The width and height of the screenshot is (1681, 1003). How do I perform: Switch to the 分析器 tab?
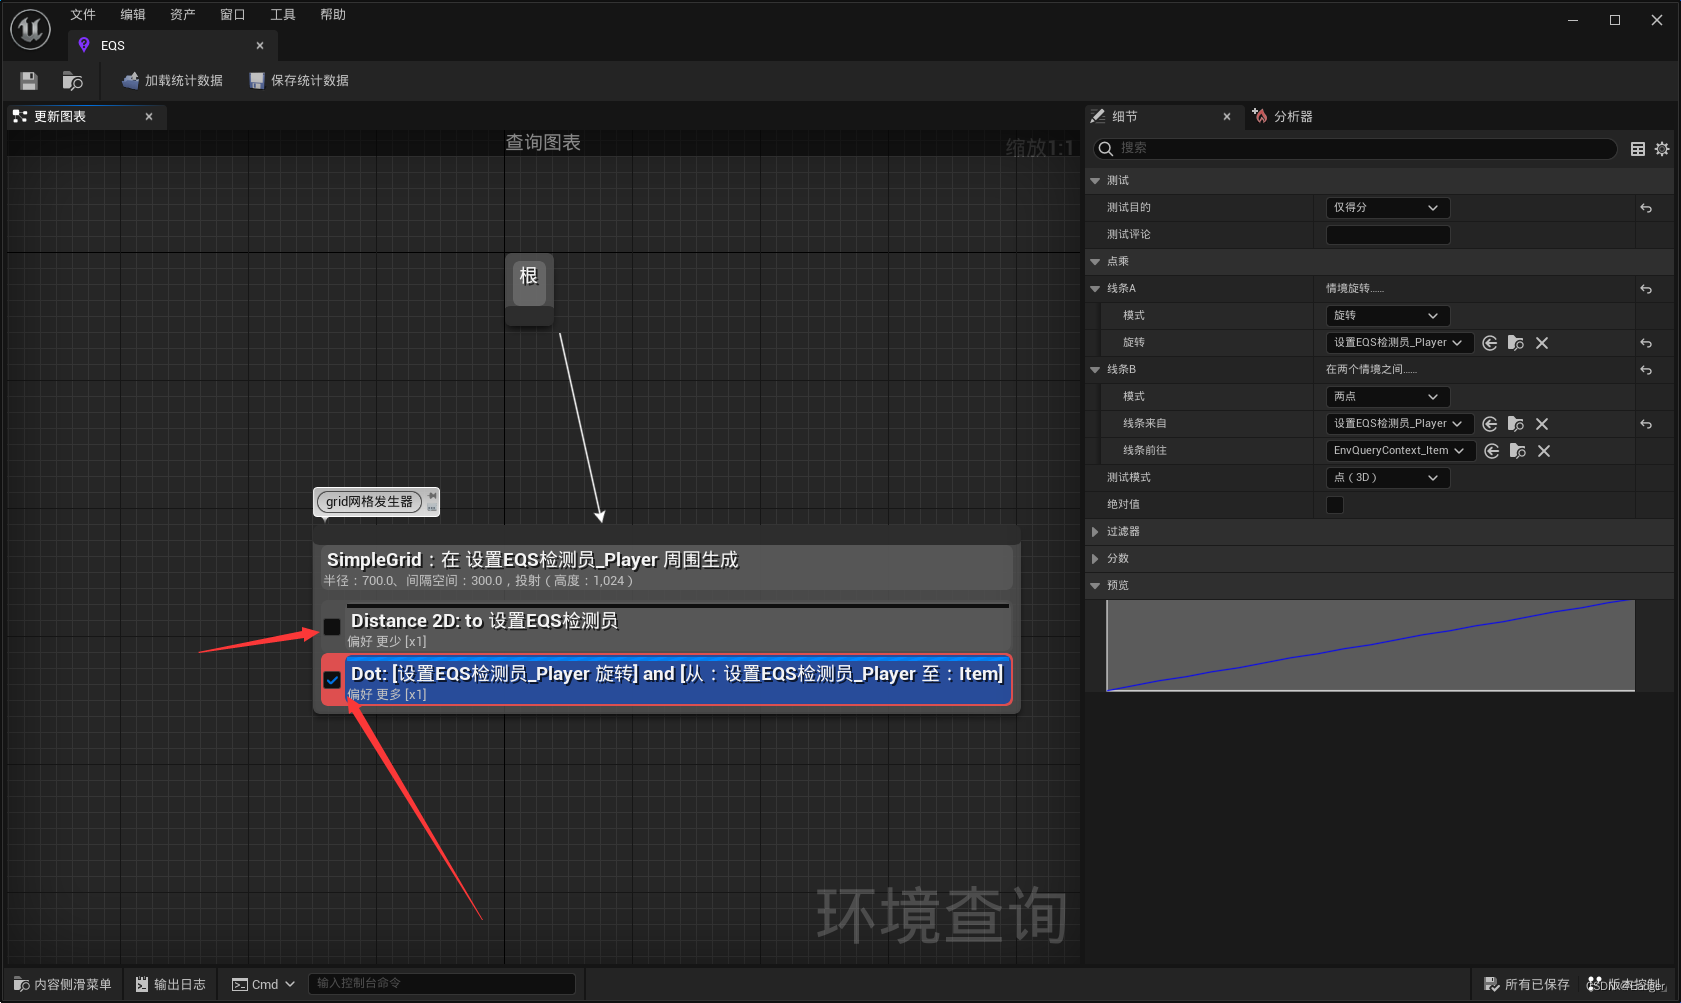1292,116
